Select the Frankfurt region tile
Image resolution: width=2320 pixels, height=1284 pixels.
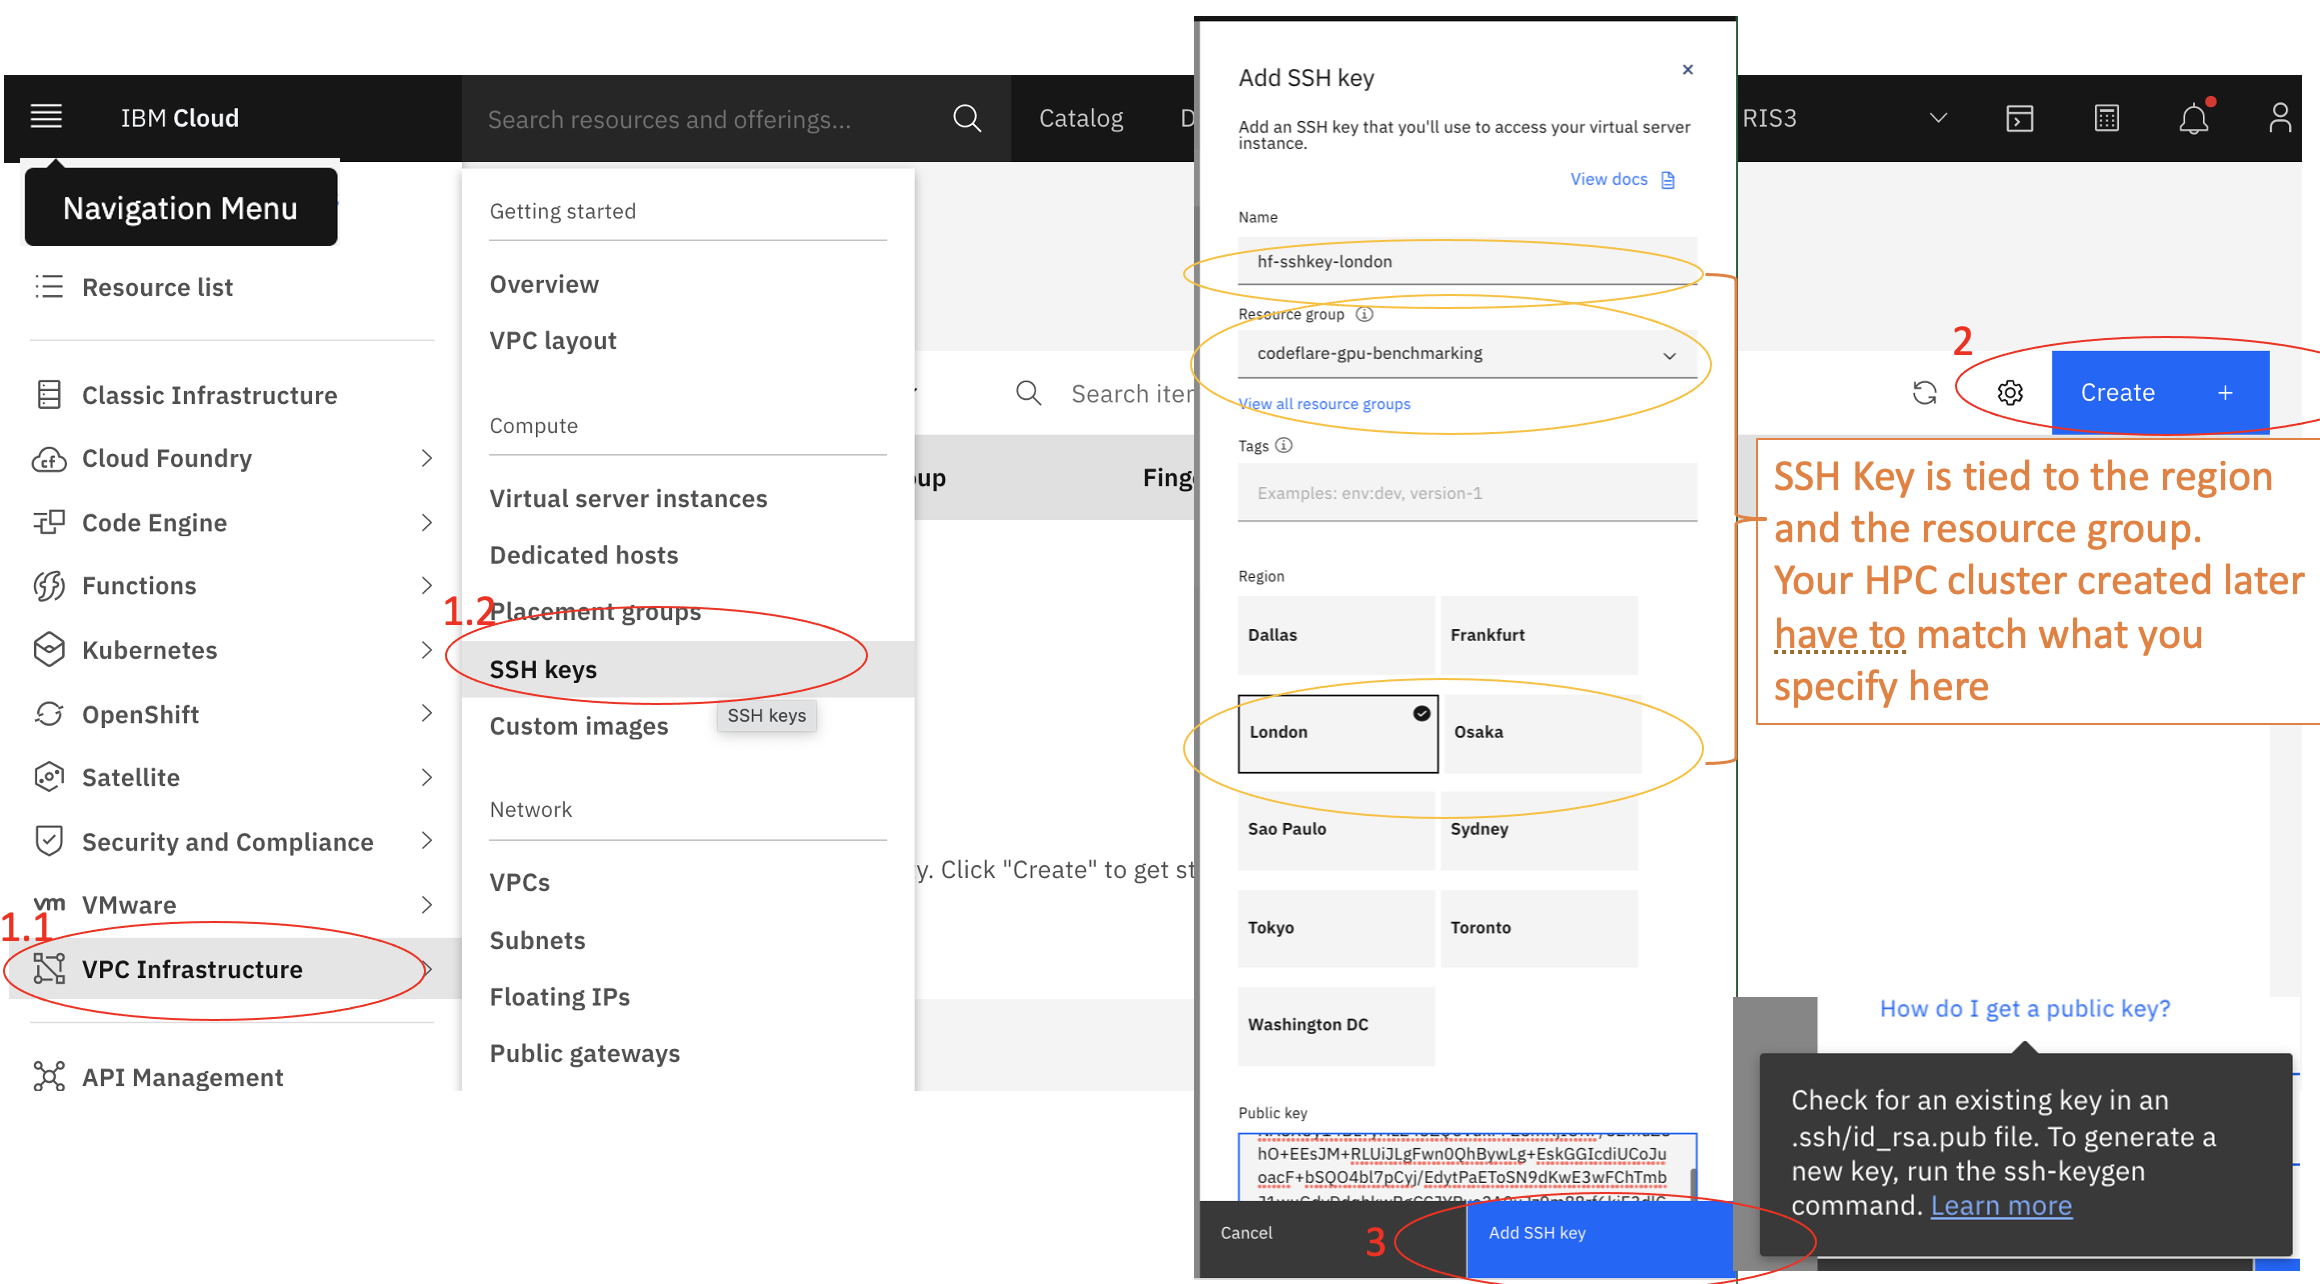[x=1539, y=635]
